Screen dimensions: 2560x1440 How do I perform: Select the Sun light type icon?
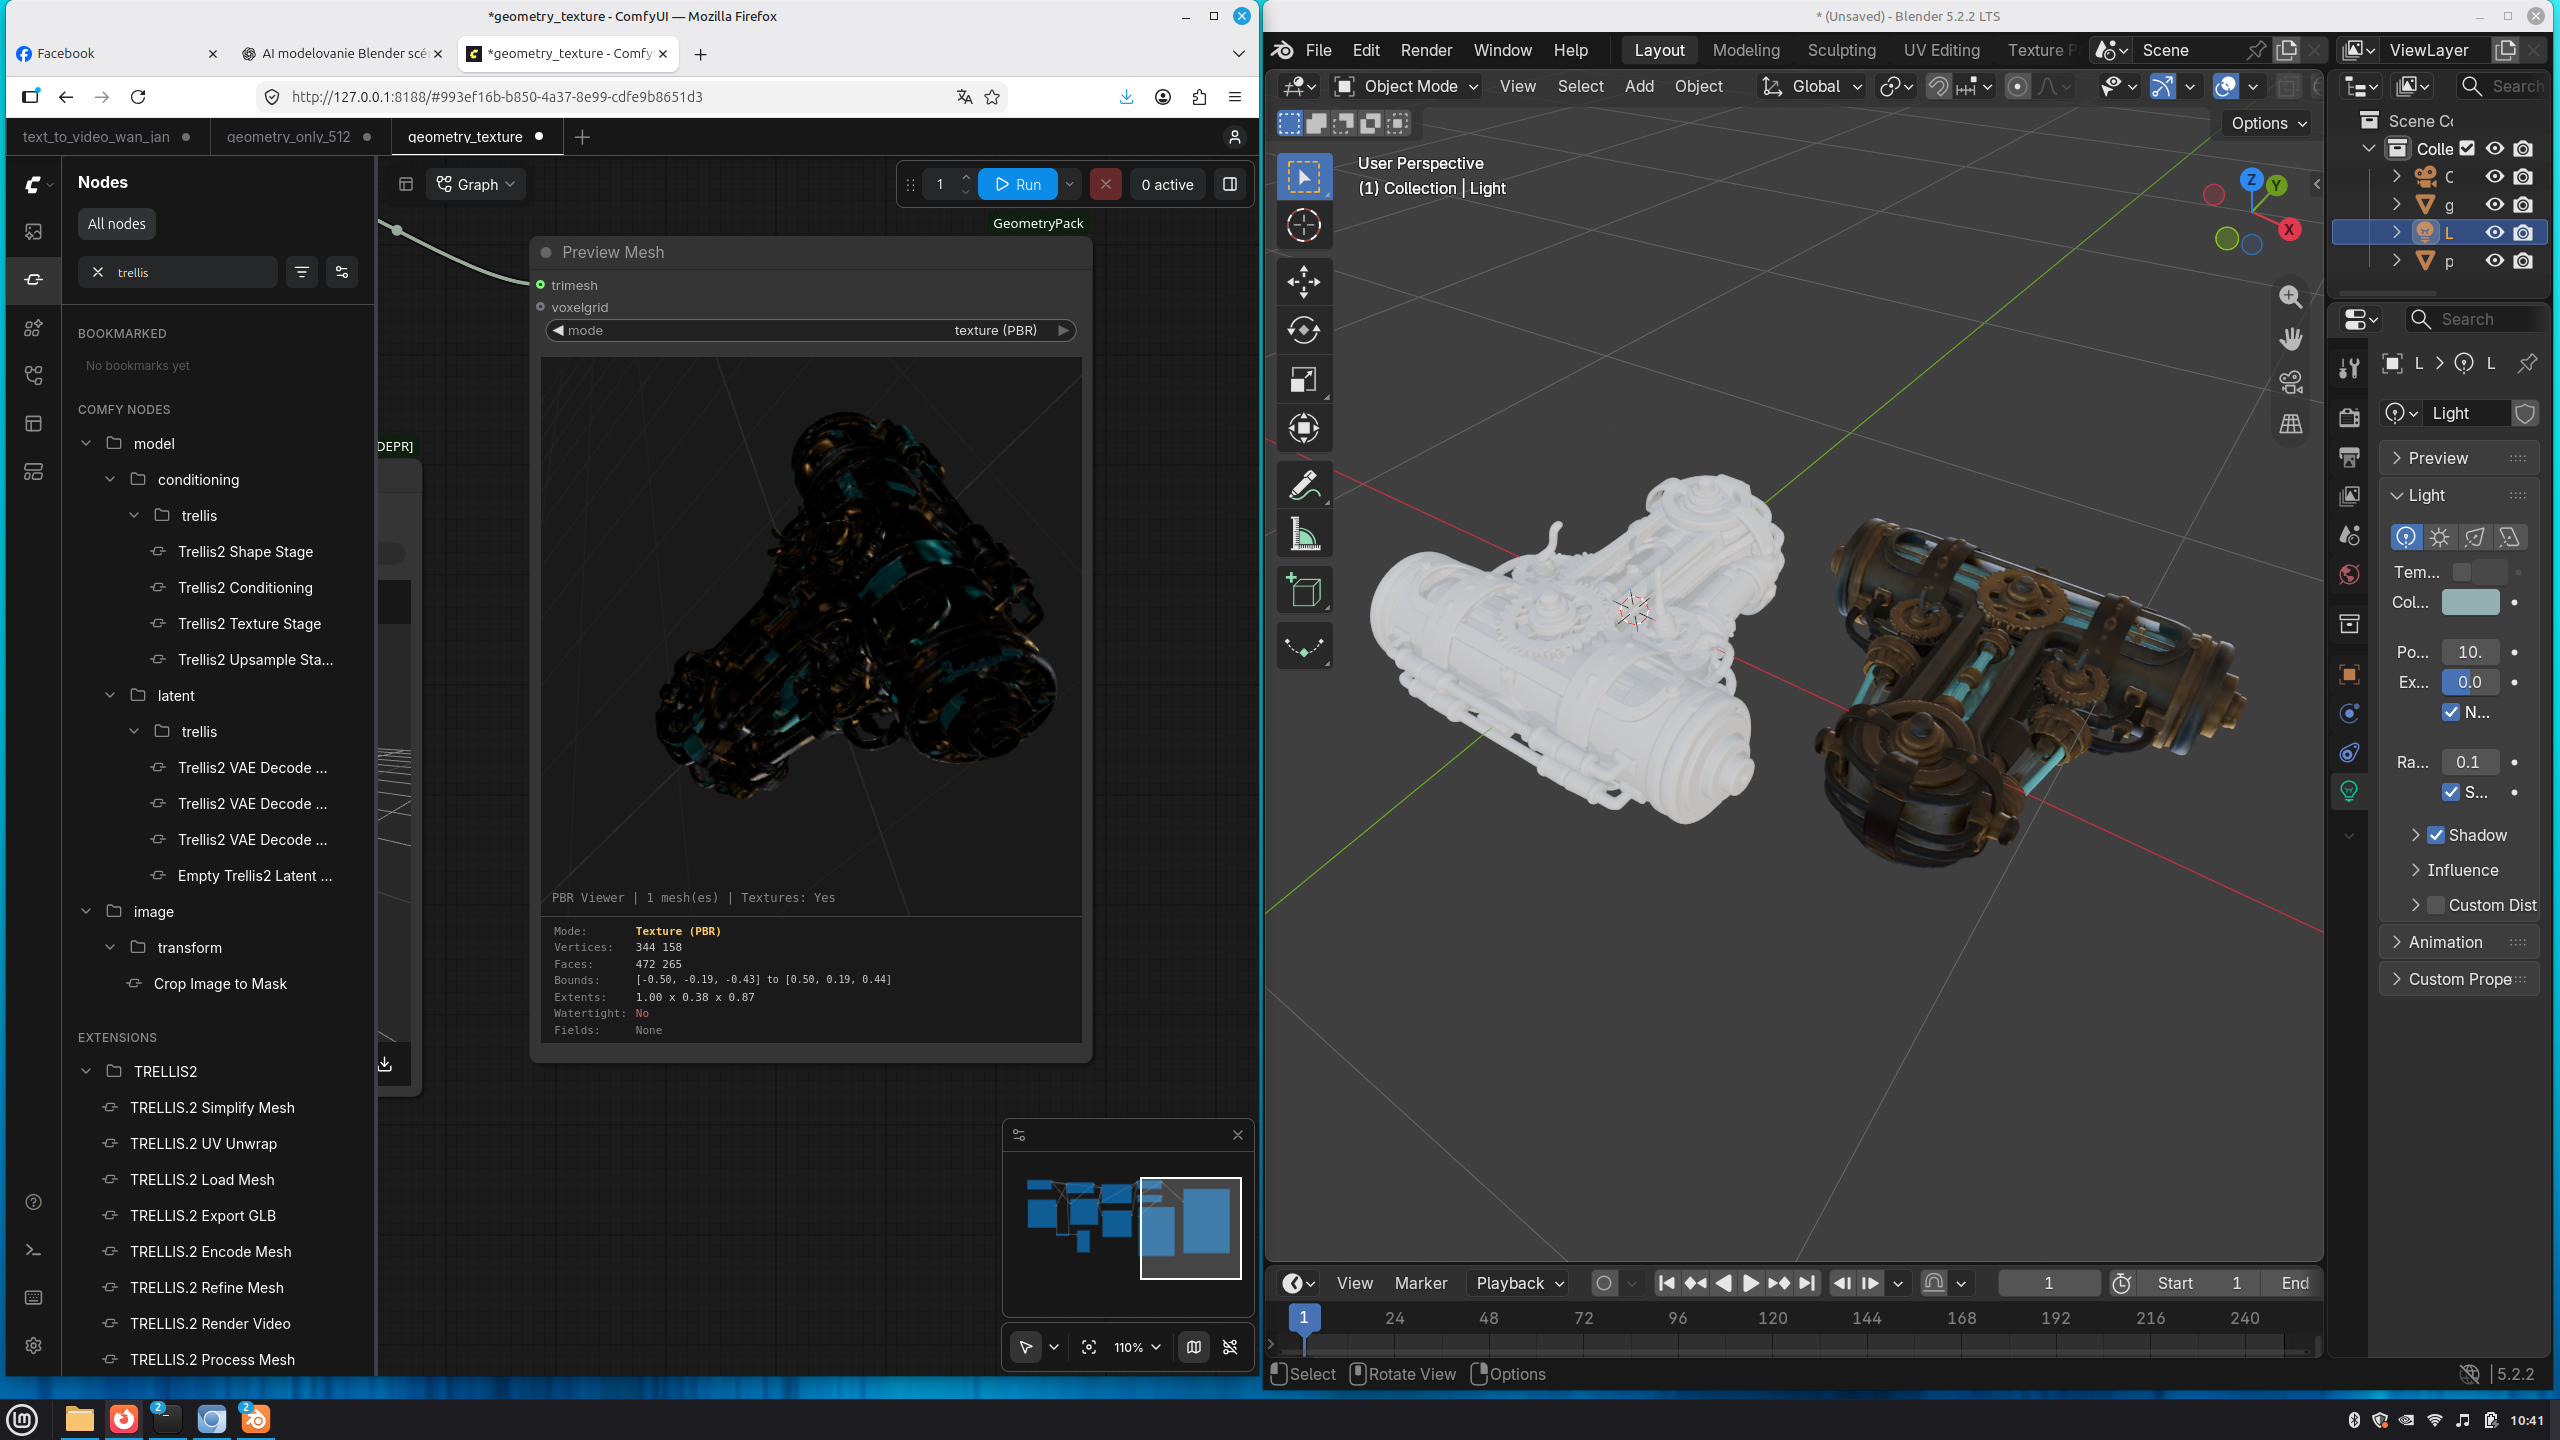click(x=2440, y=537)
